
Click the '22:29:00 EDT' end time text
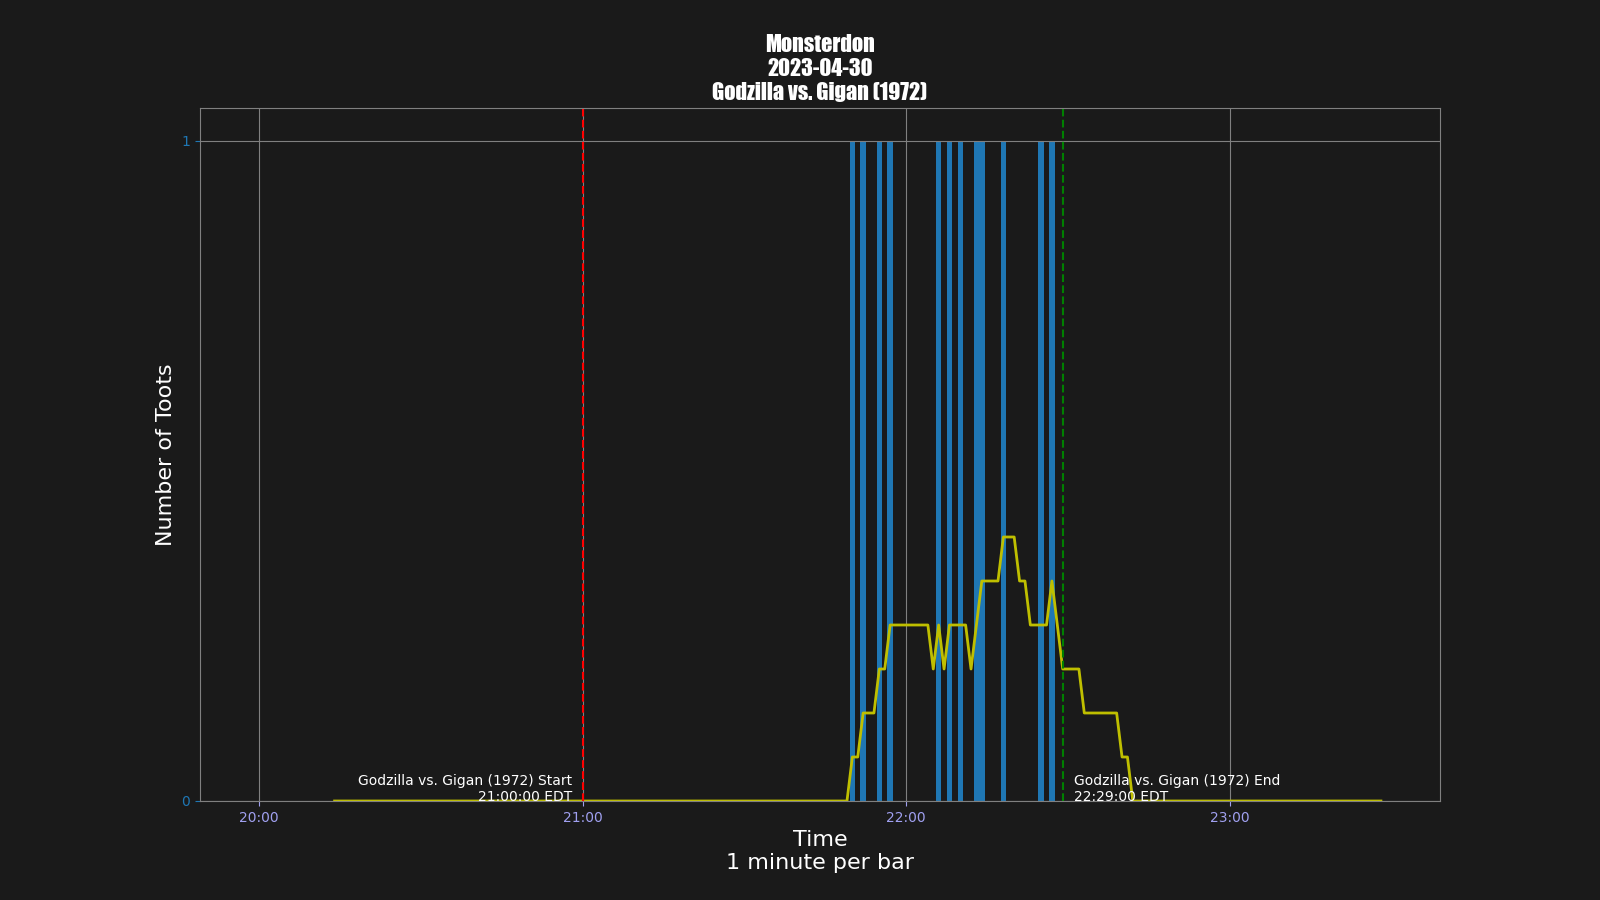pos(1121,796)
